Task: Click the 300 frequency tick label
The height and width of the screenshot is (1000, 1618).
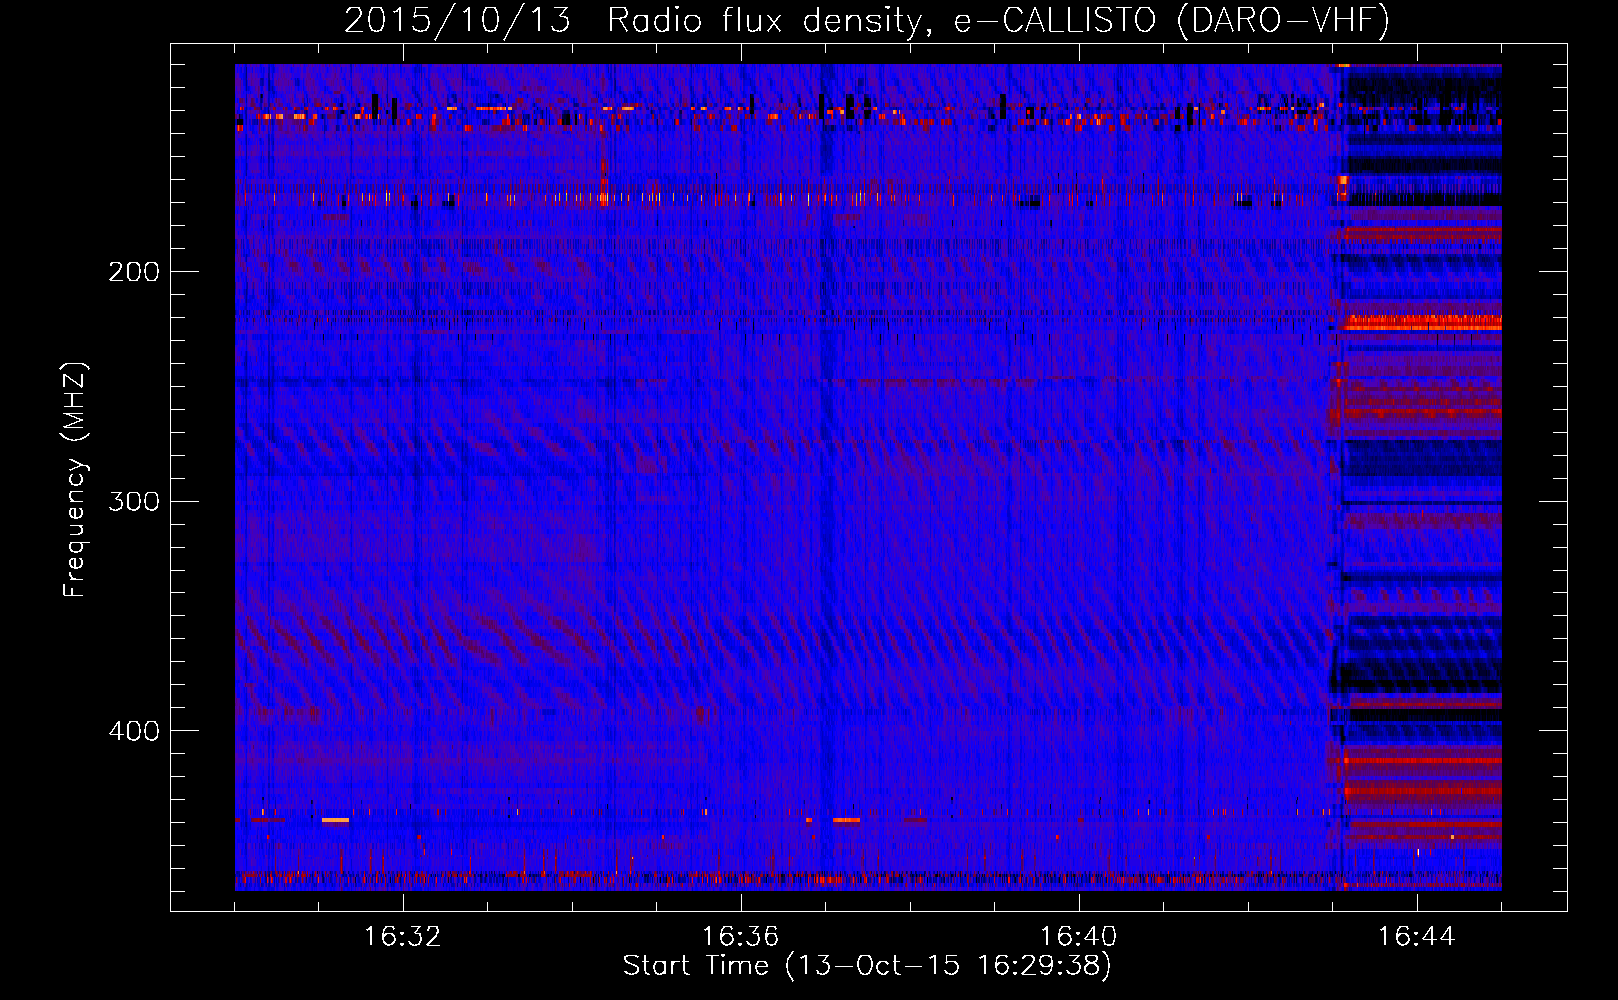Action: (x=134, y=501)
